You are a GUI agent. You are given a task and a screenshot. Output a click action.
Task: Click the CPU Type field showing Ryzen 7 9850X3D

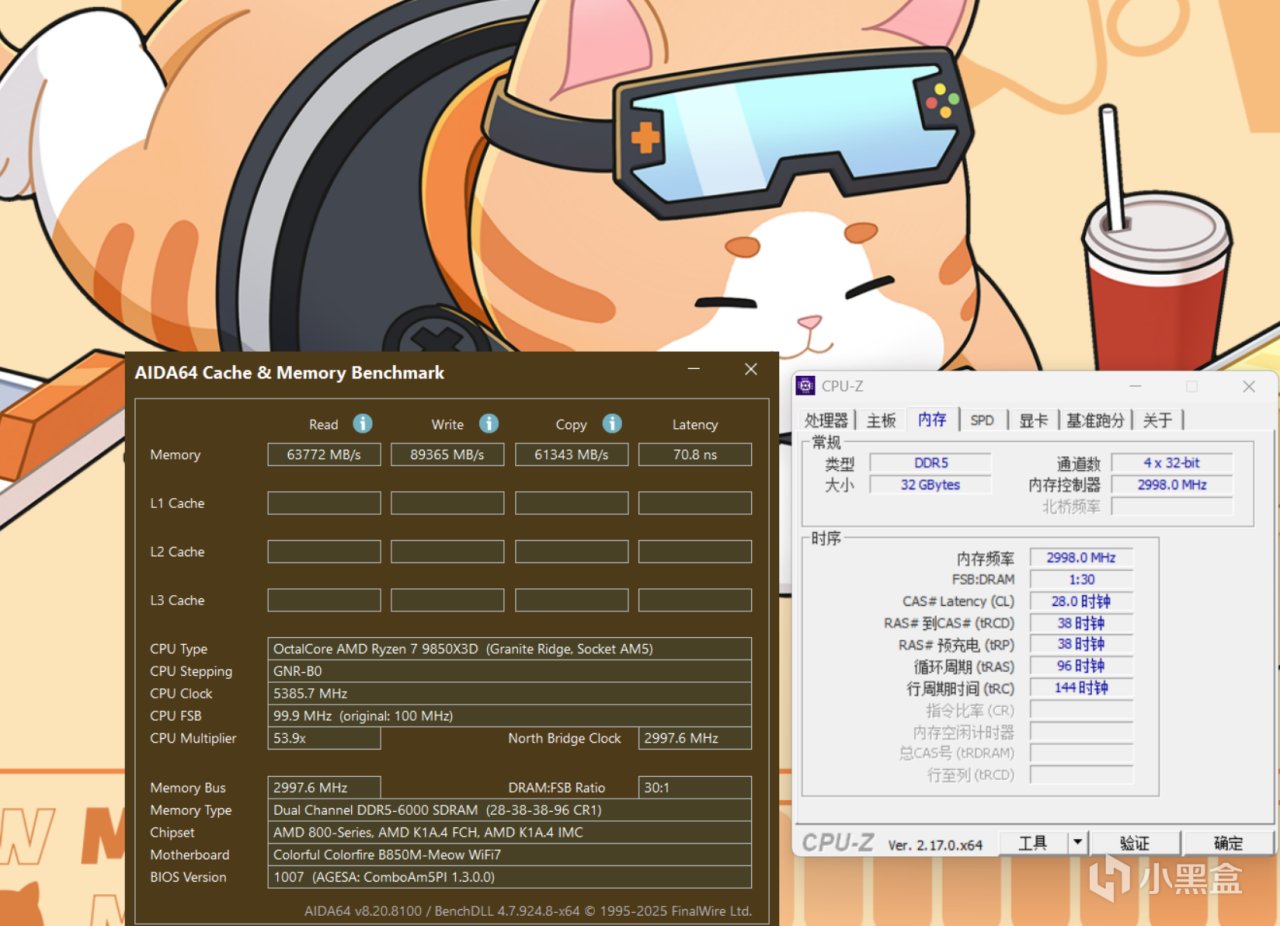tap(510, 649)
